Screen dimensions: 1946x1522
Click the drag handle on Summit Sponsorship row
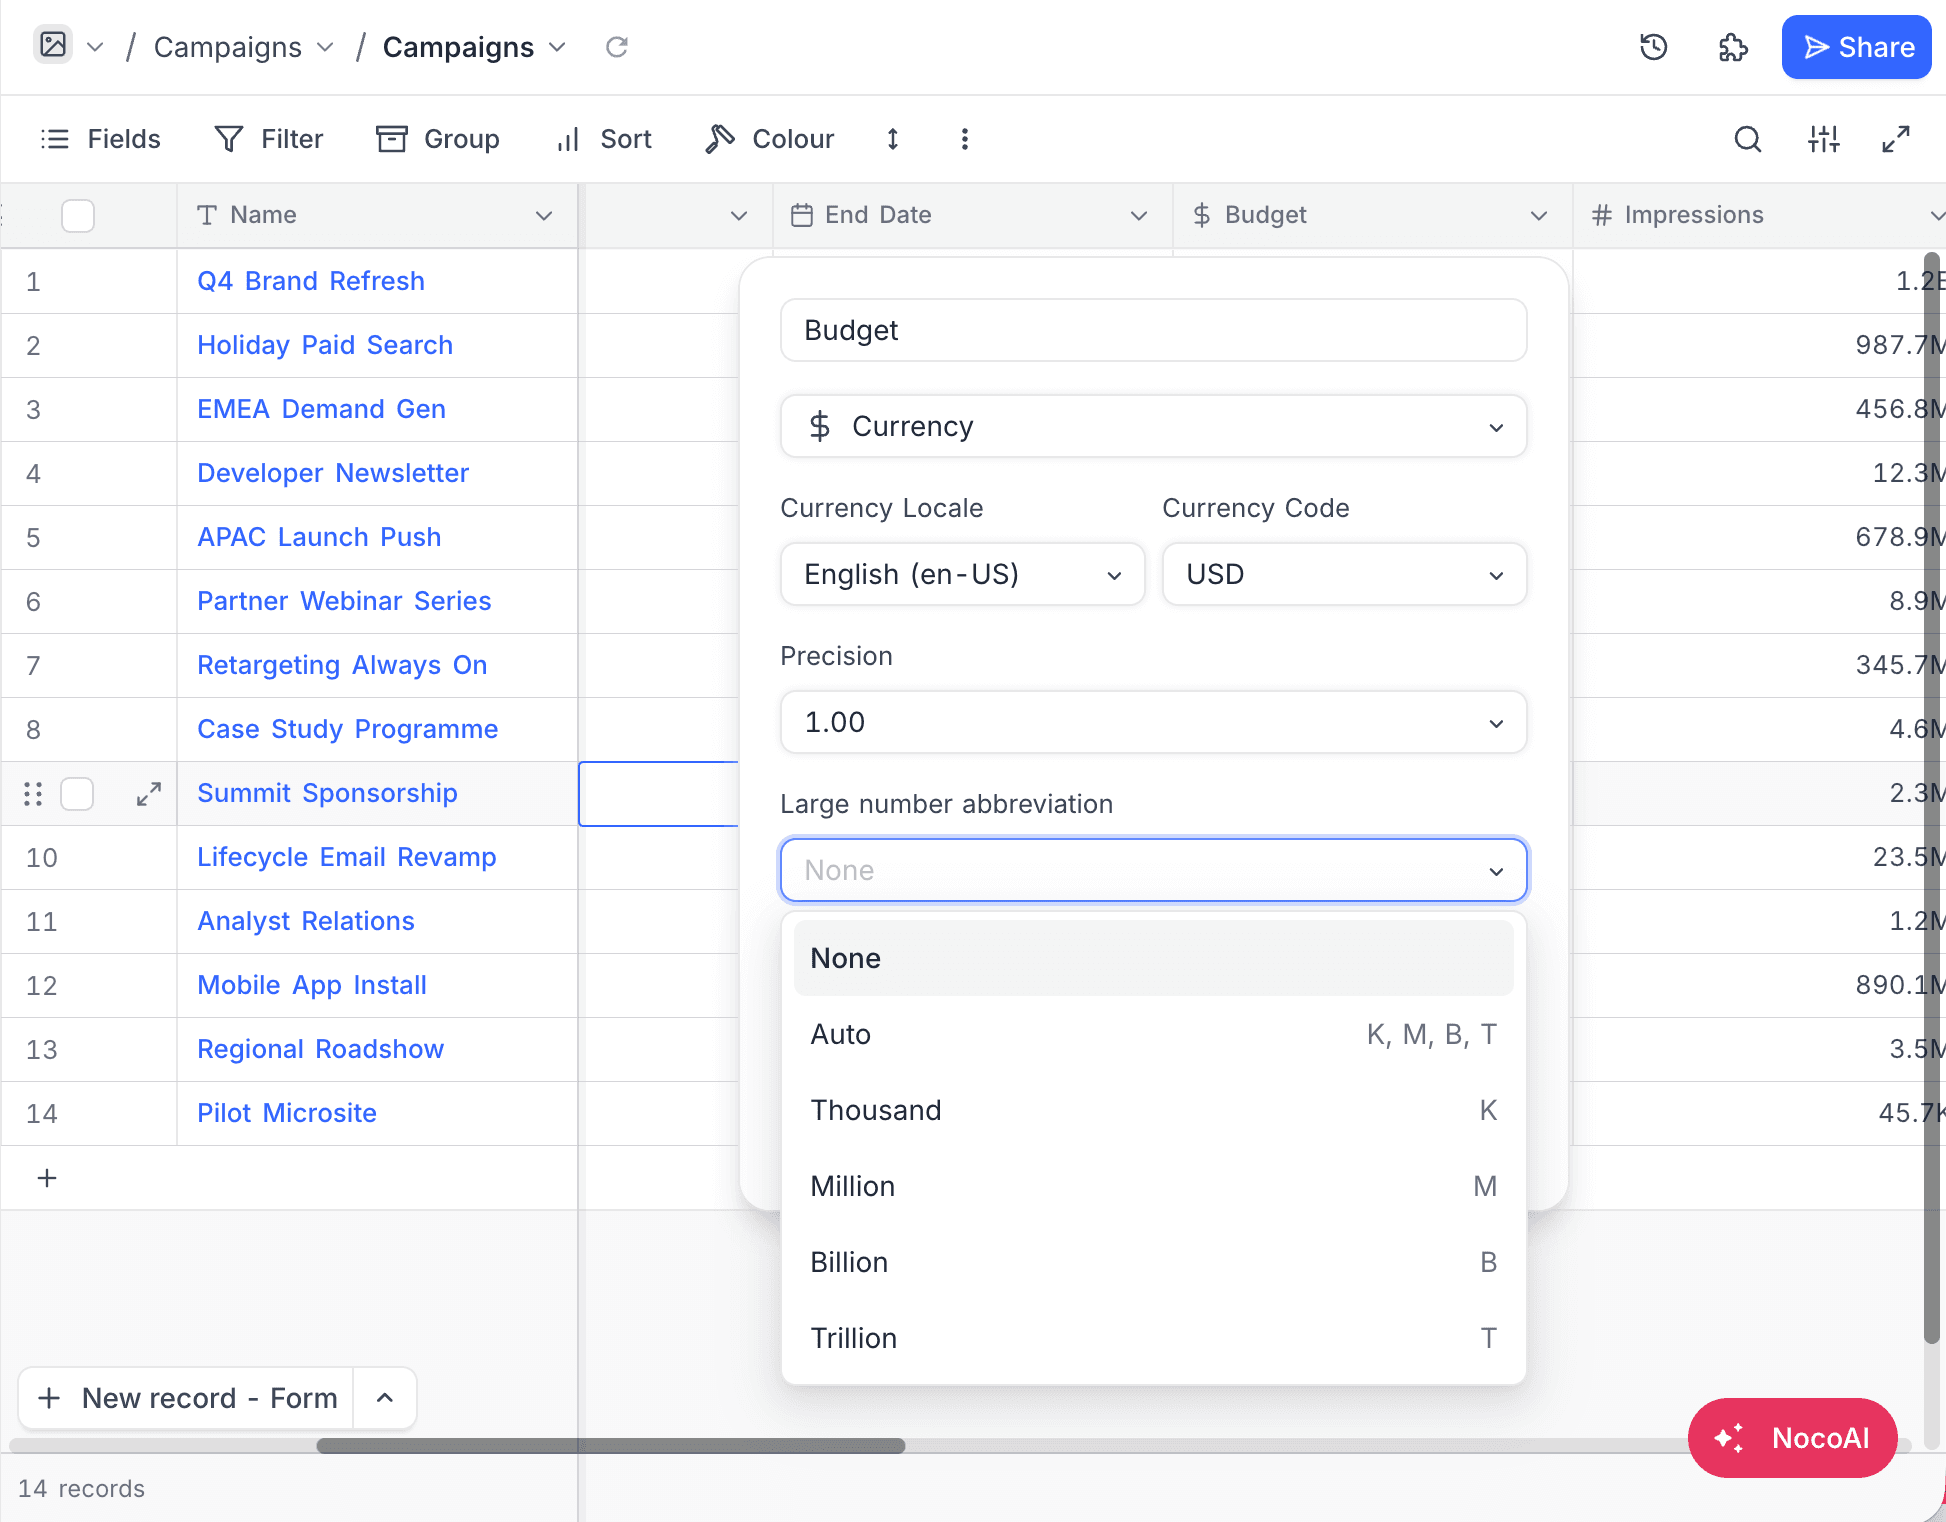(33, 794)
